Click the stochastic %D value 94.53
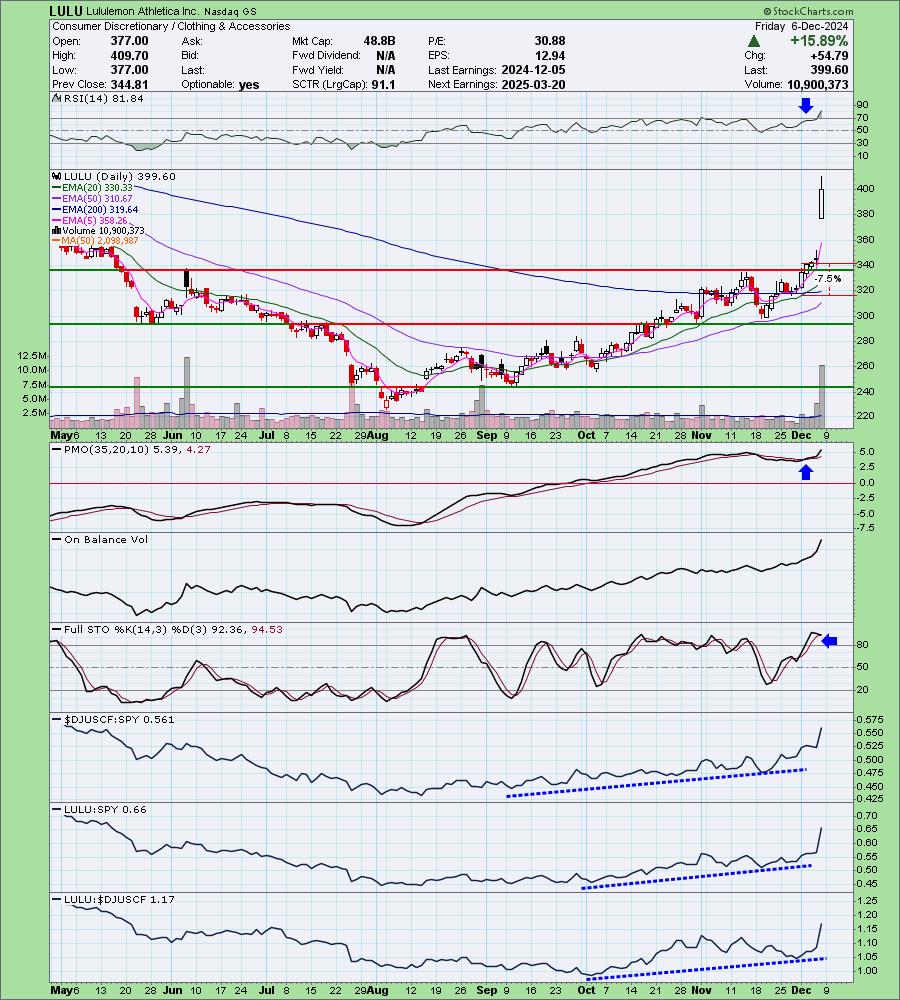 pyautogui.click(x=267, y=629)
